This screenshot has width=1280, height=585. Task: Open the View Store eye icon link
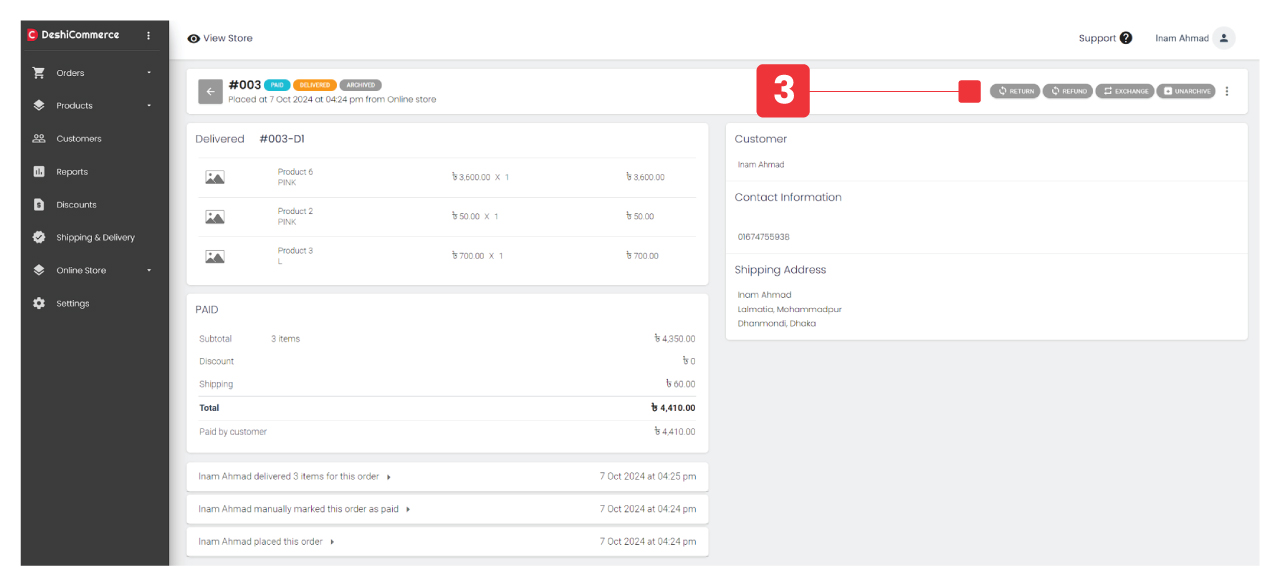[x=193, y=38]
